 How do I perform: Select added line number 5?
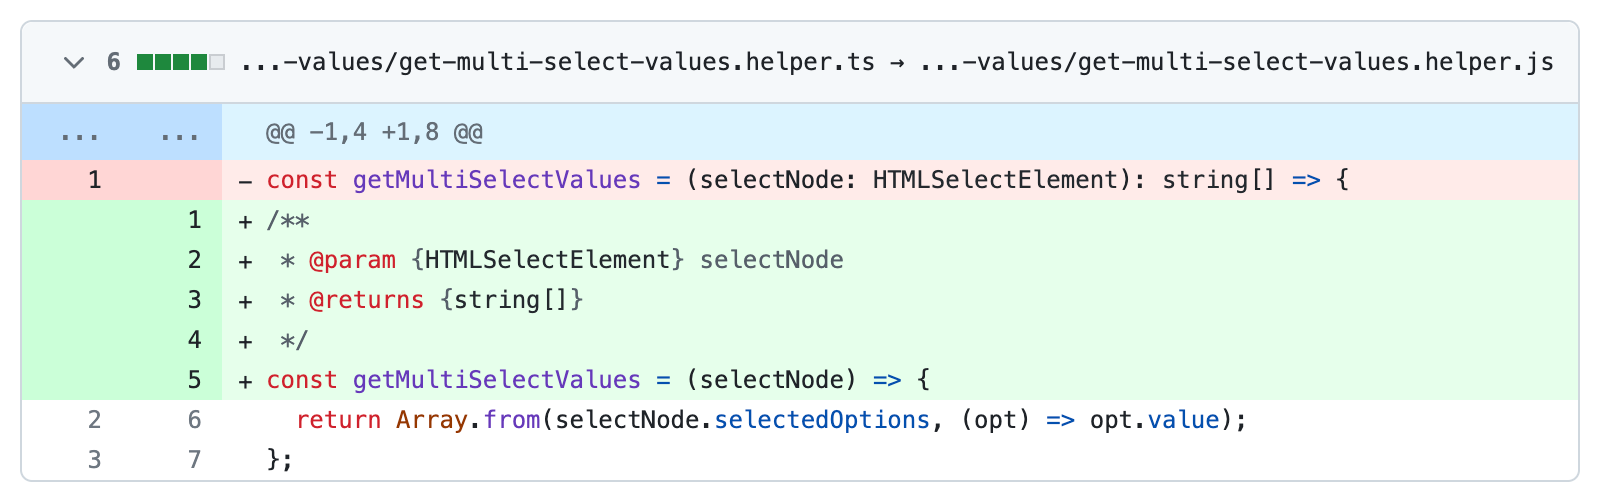pos(194,380)
